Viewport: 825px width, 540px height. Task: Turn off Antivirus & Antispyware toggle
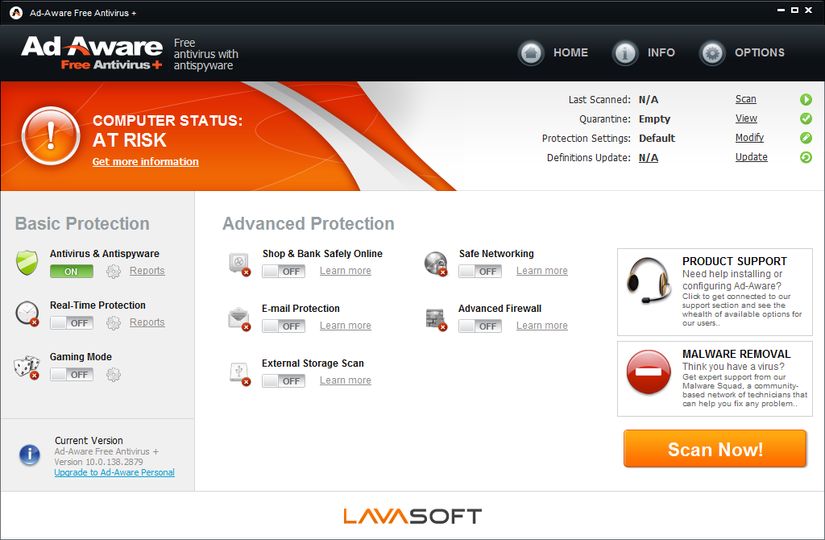tap(71, 271)
